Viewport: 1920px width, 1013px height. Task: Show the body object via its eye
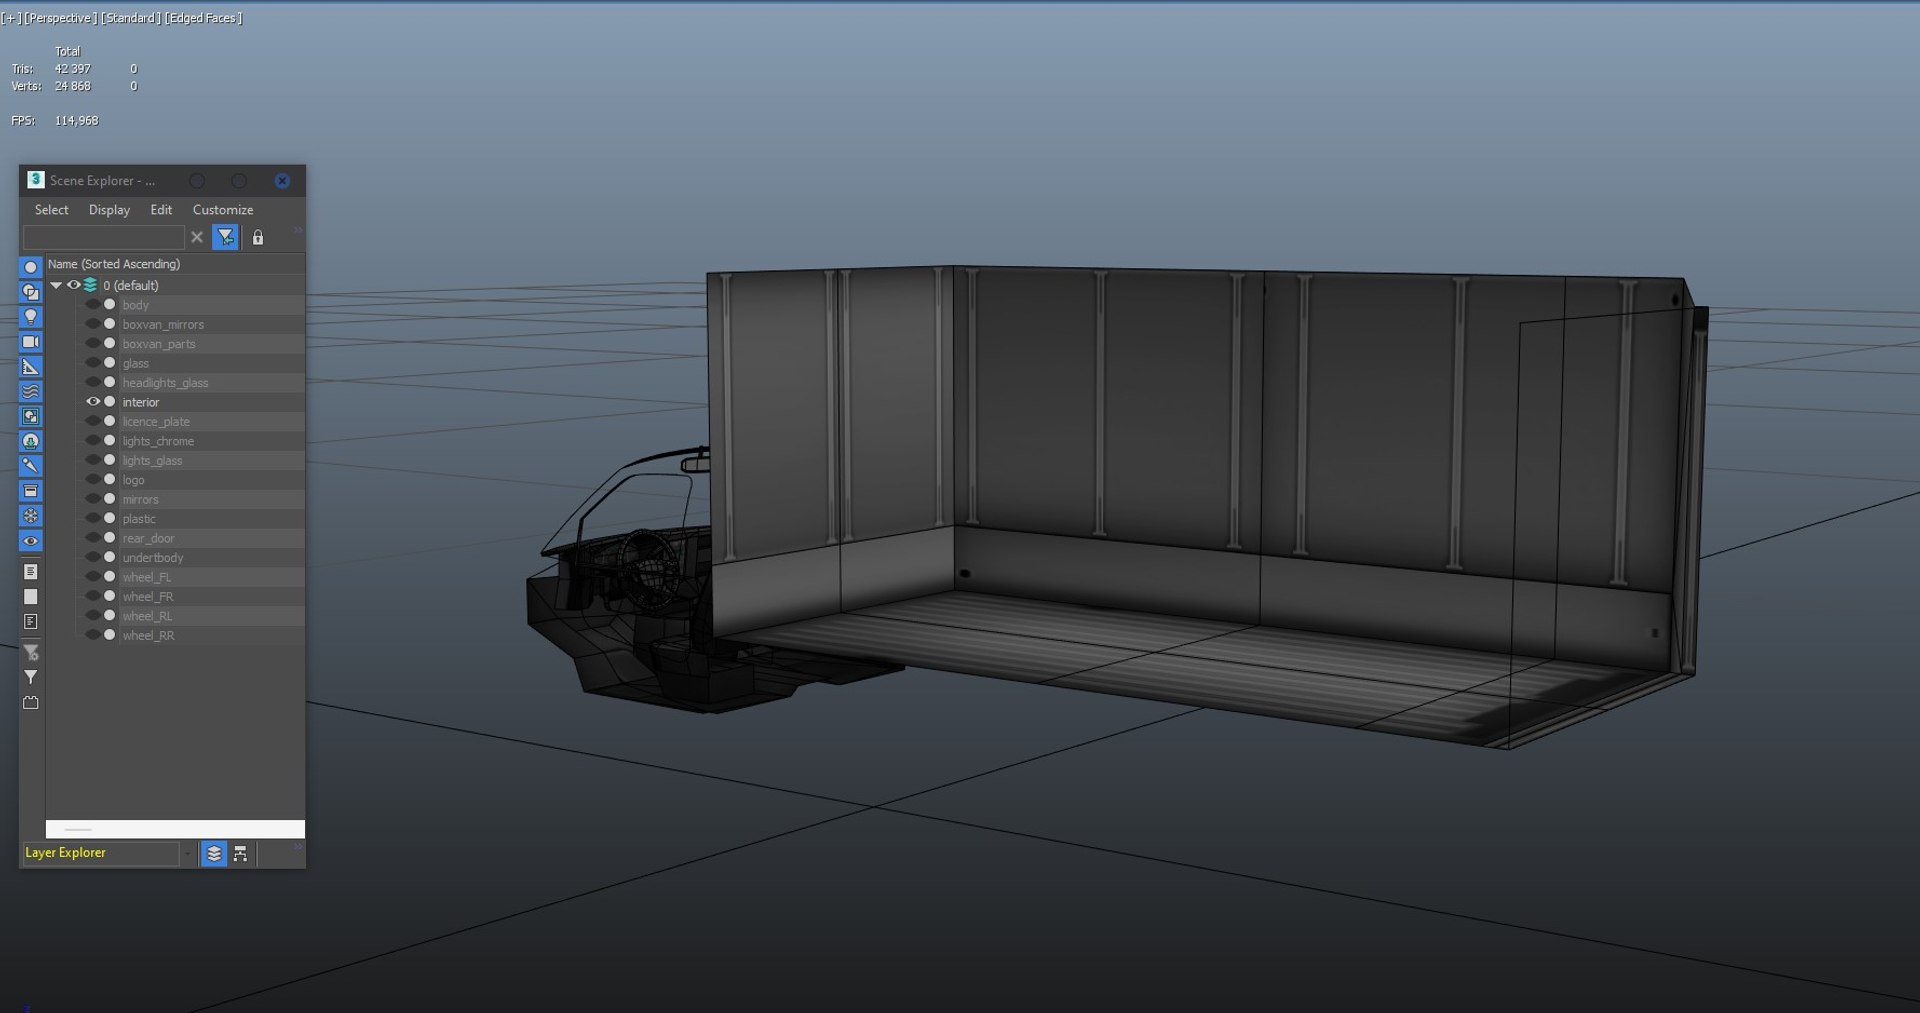[93, 305]
